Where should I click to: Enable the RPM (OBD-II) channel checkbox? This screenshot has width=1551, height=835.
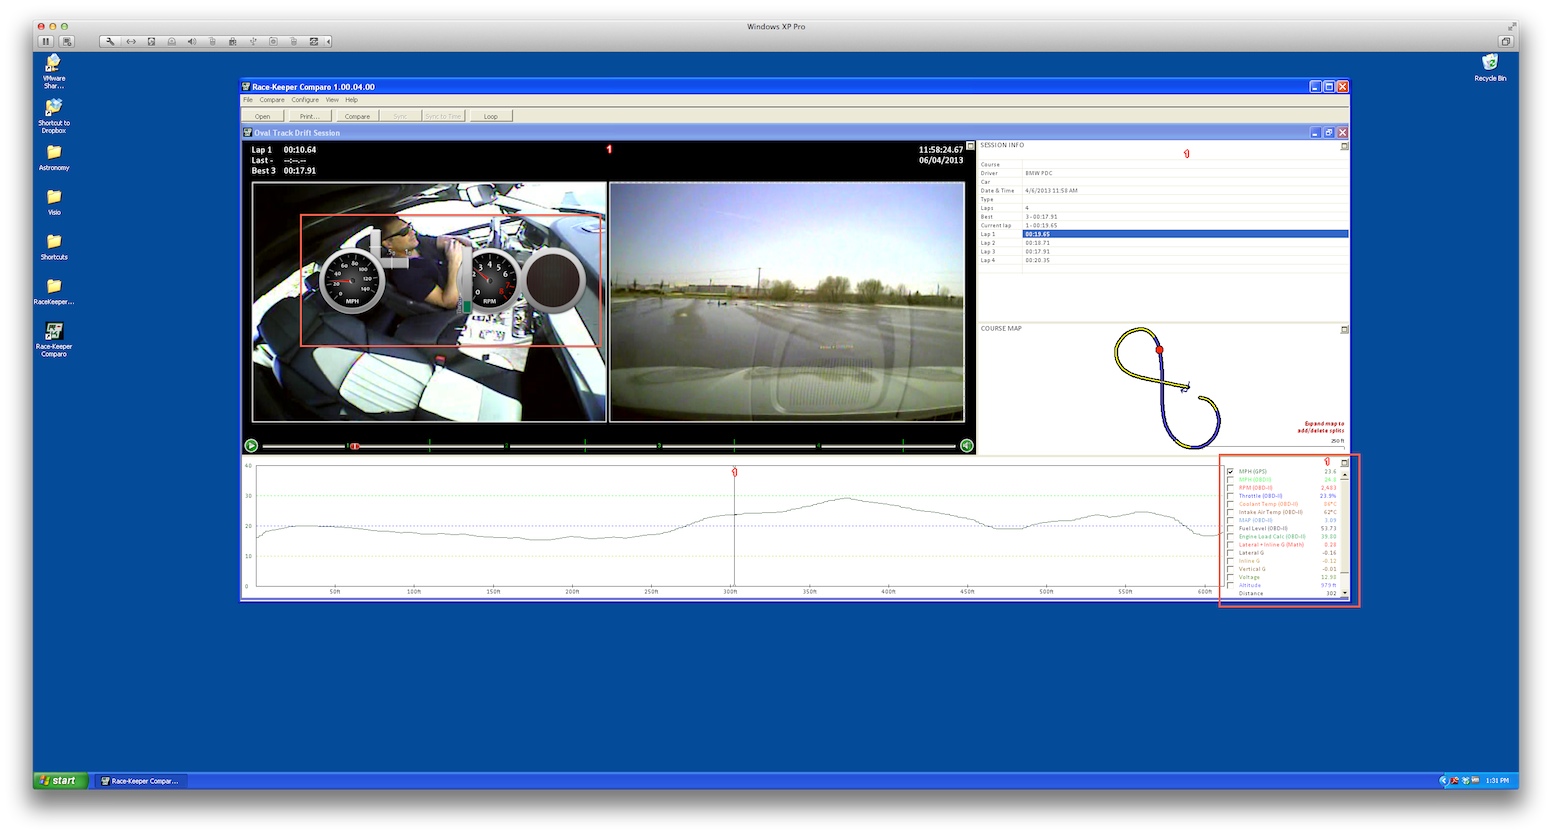(x=1230, y=488)
